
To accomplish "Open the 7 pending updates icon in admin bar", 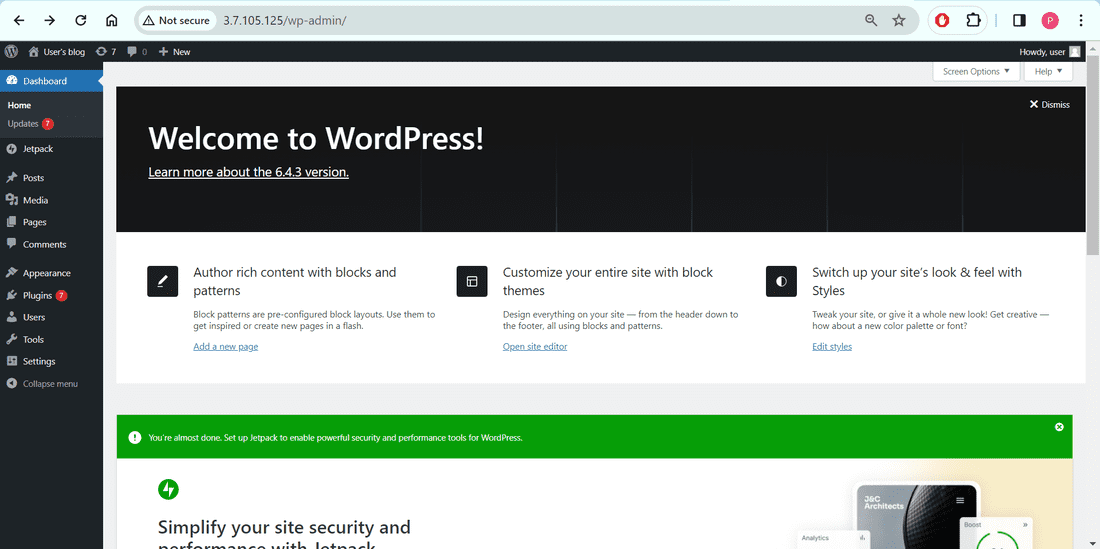I will coord(106,51).
